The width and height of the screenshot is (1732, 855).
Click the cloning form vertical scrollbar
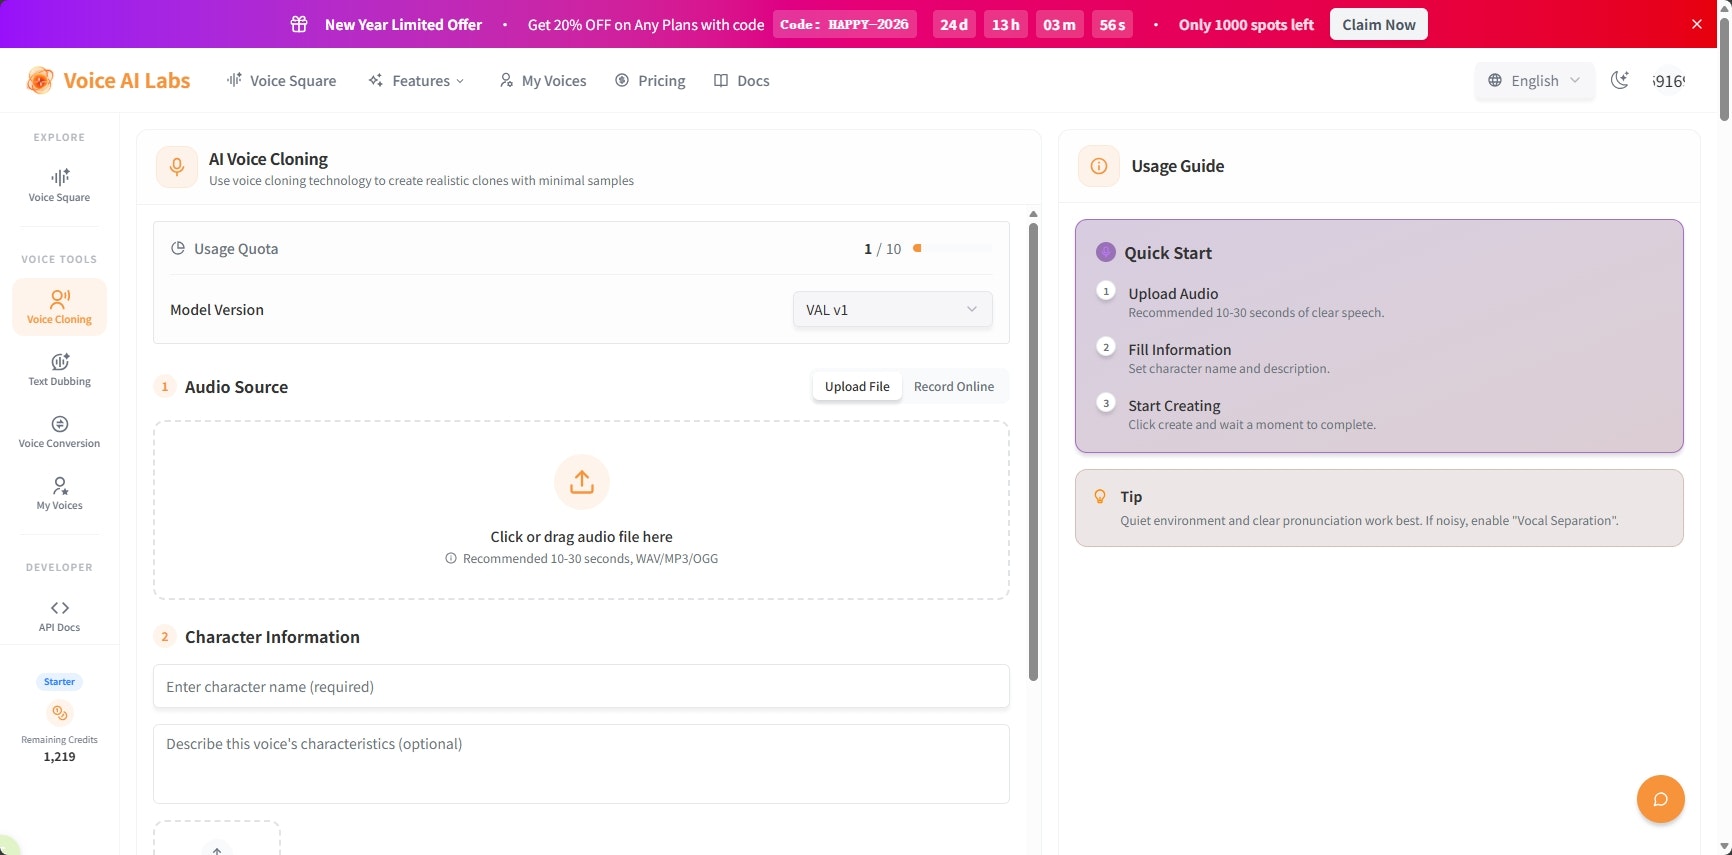pyautogui.click(x=1033, y=450)
